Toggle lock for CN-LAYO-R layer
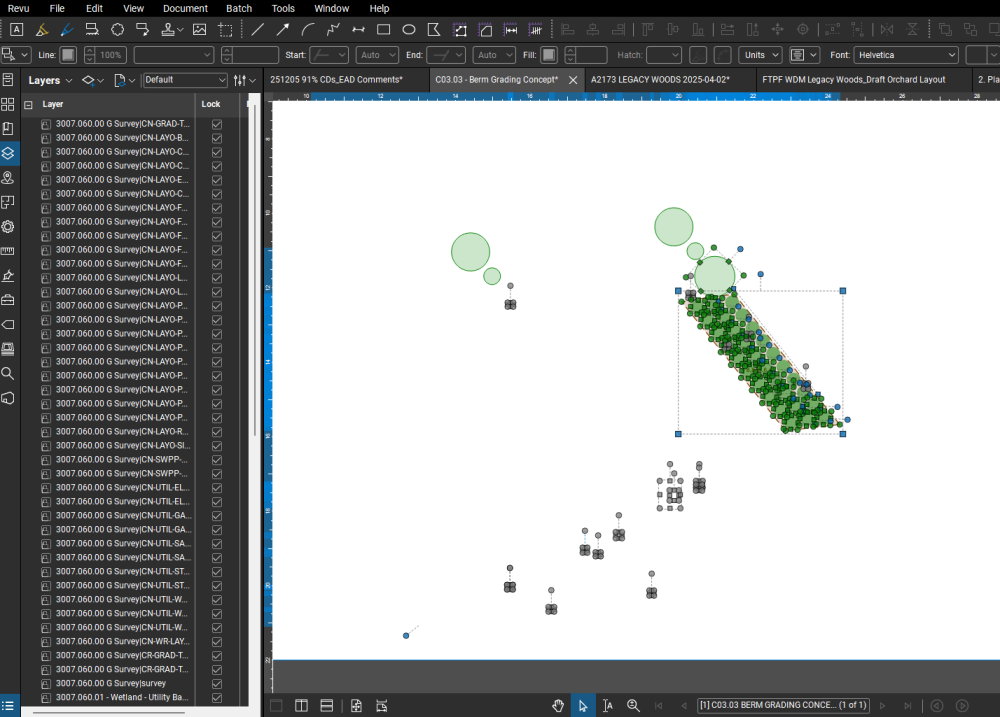This screenshot has height=717, width=1000. (x=217, y=432)
